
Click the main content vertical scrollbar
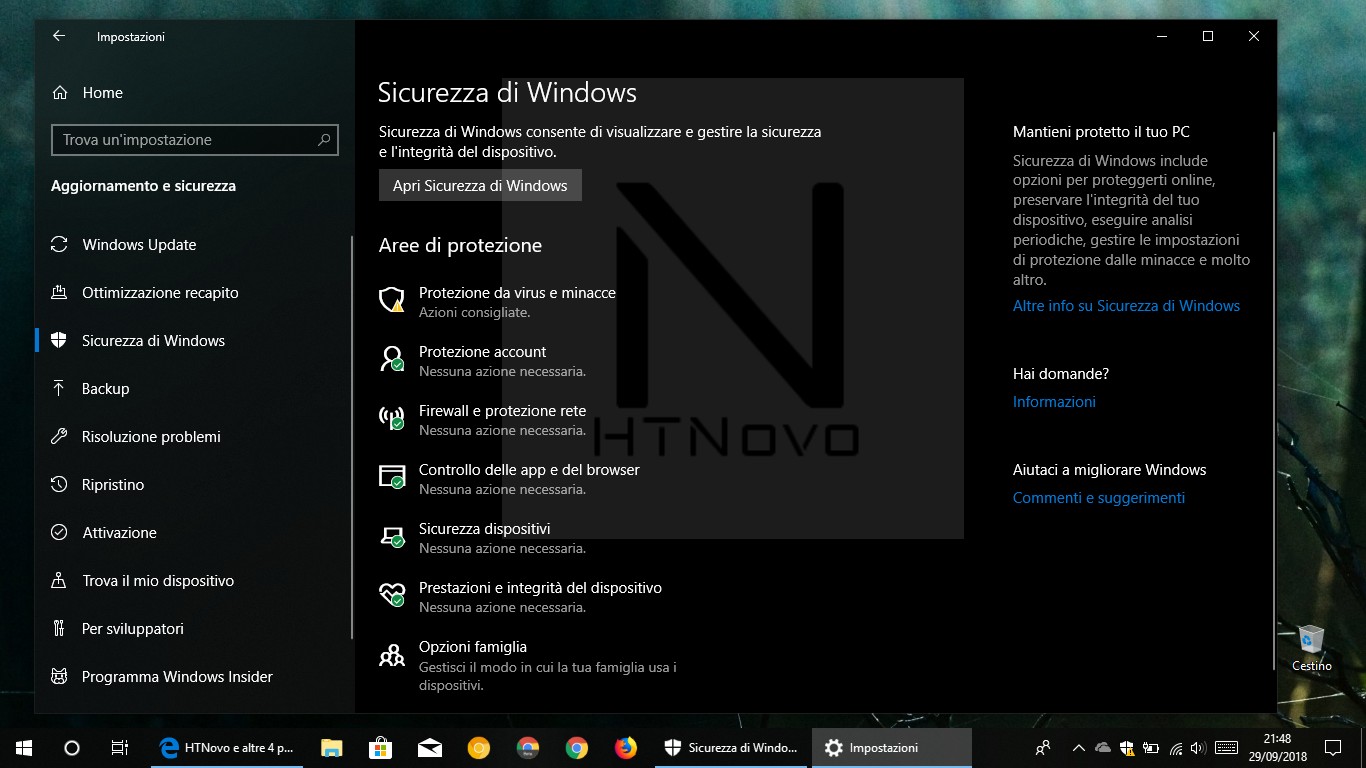click(1273, 400)
